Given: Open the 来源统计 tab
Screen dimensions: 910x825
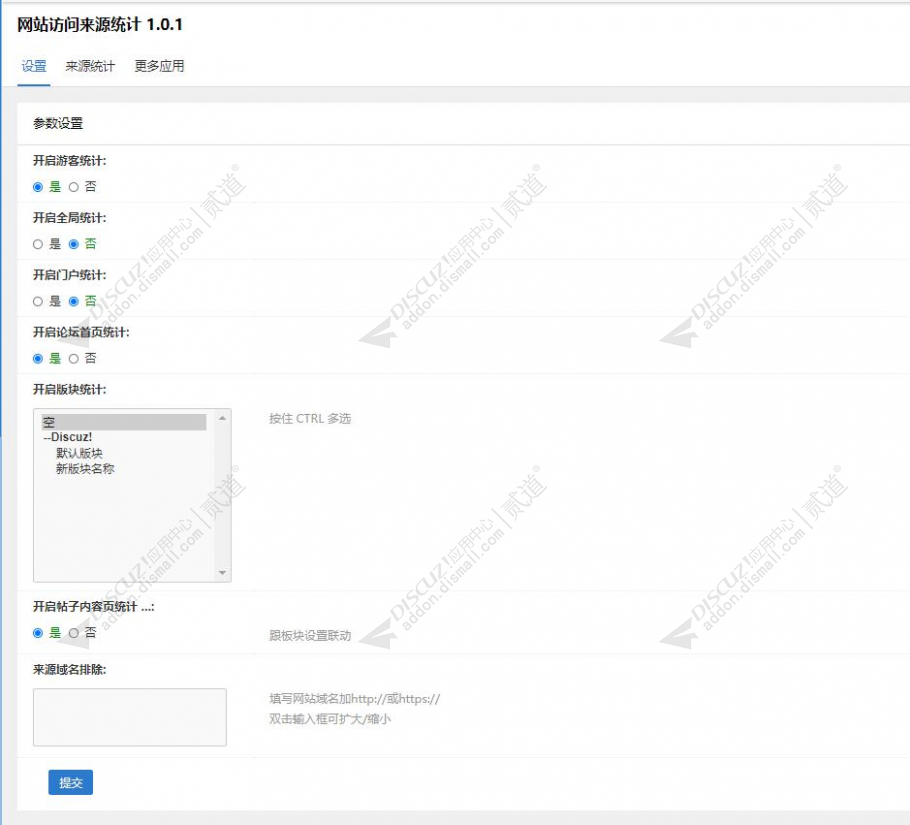Looking at the screenshot, I should 90,66.
